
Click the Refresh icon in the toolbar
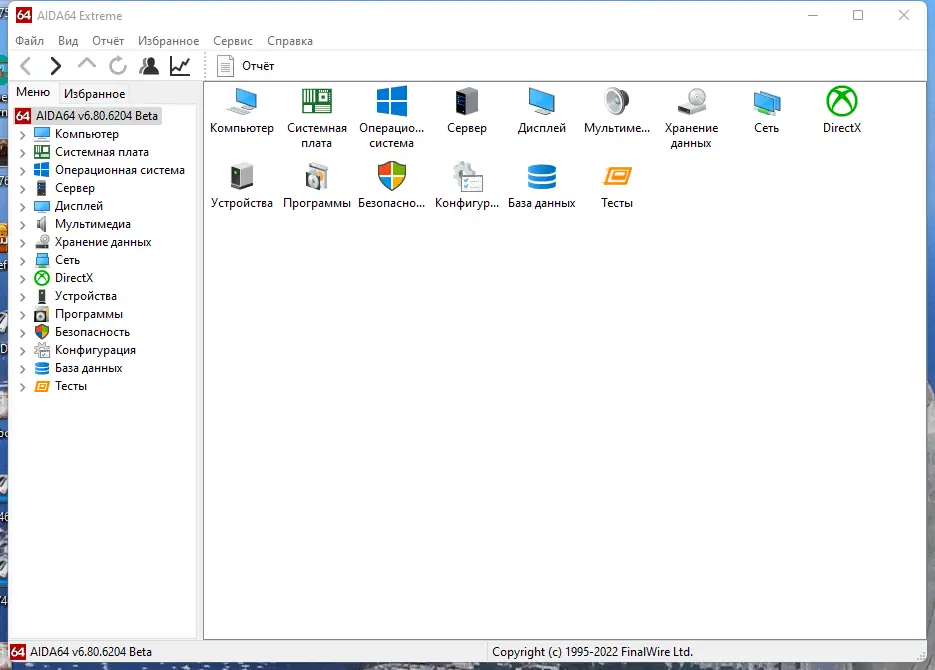click(118, 66)
